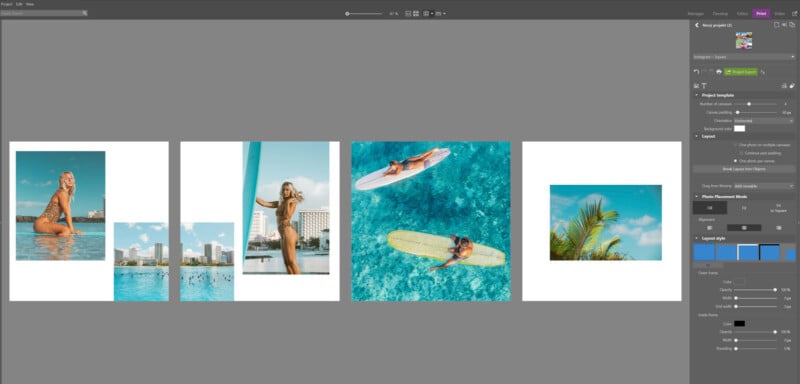Choose the first blue layout style thumbnail
Screen dimensions: 800x384
(704, 252)
